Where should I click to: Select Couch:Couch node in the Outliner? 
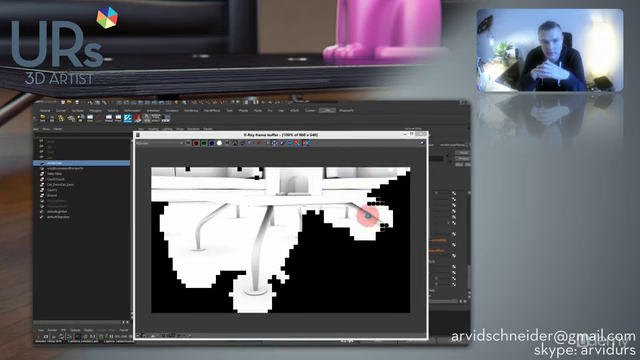[x=56, y=179]
